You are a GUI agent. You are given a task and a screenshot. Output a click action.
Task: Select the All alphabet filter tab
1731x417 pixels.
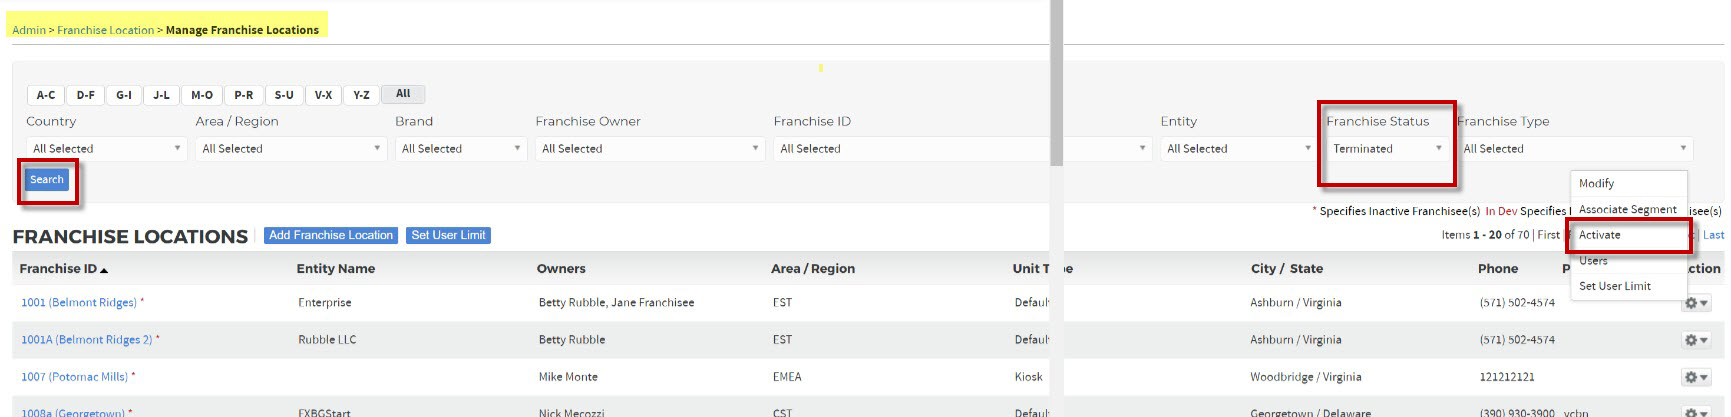point(403,94)
